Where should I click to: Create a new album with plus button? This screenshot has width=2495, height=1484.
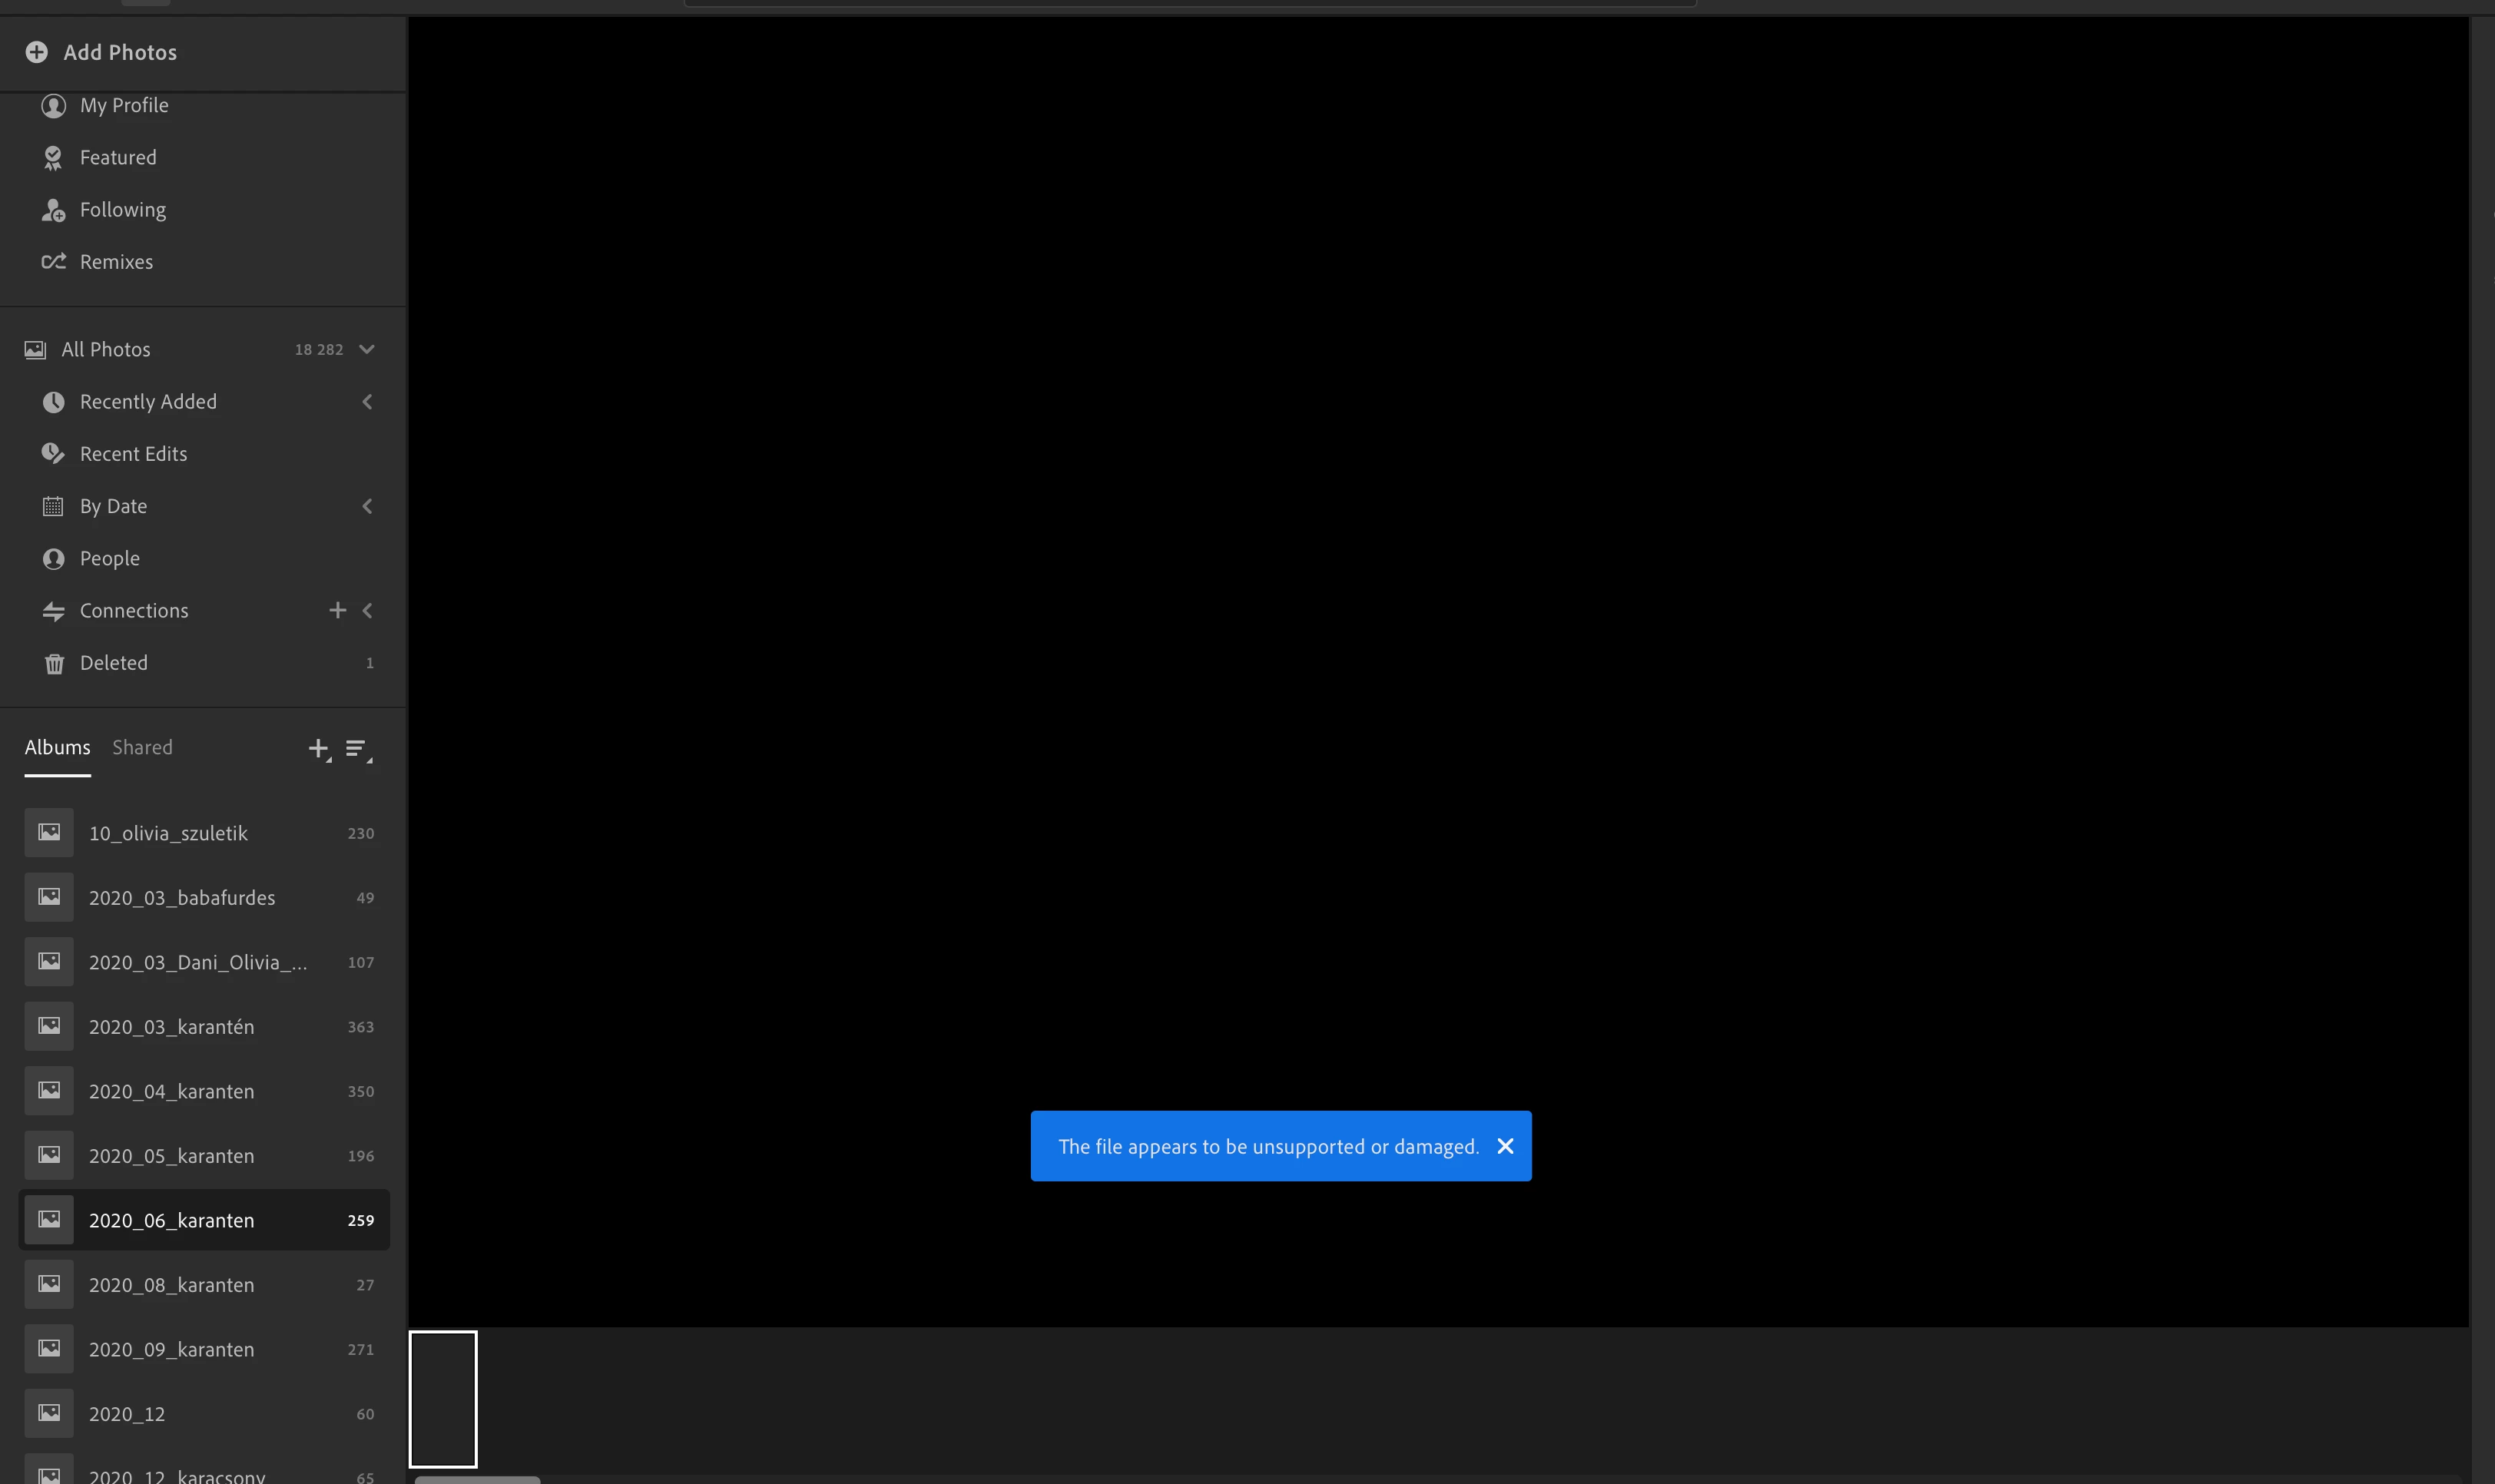coord(318,748)
